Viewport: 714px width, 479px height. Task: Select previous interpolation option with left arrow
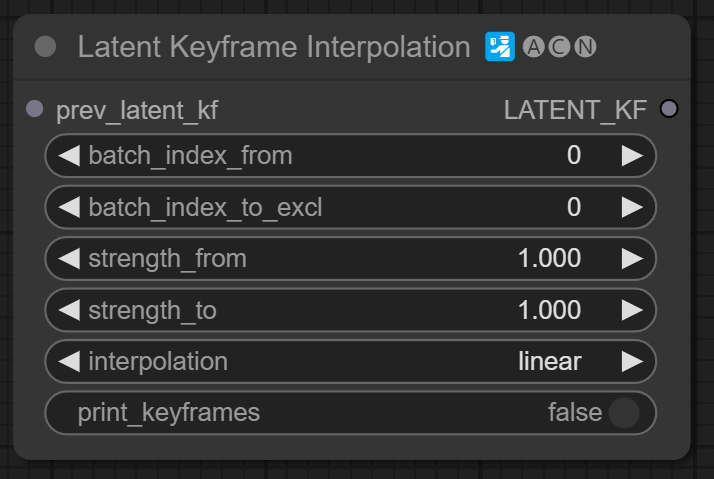click(69, 361)
